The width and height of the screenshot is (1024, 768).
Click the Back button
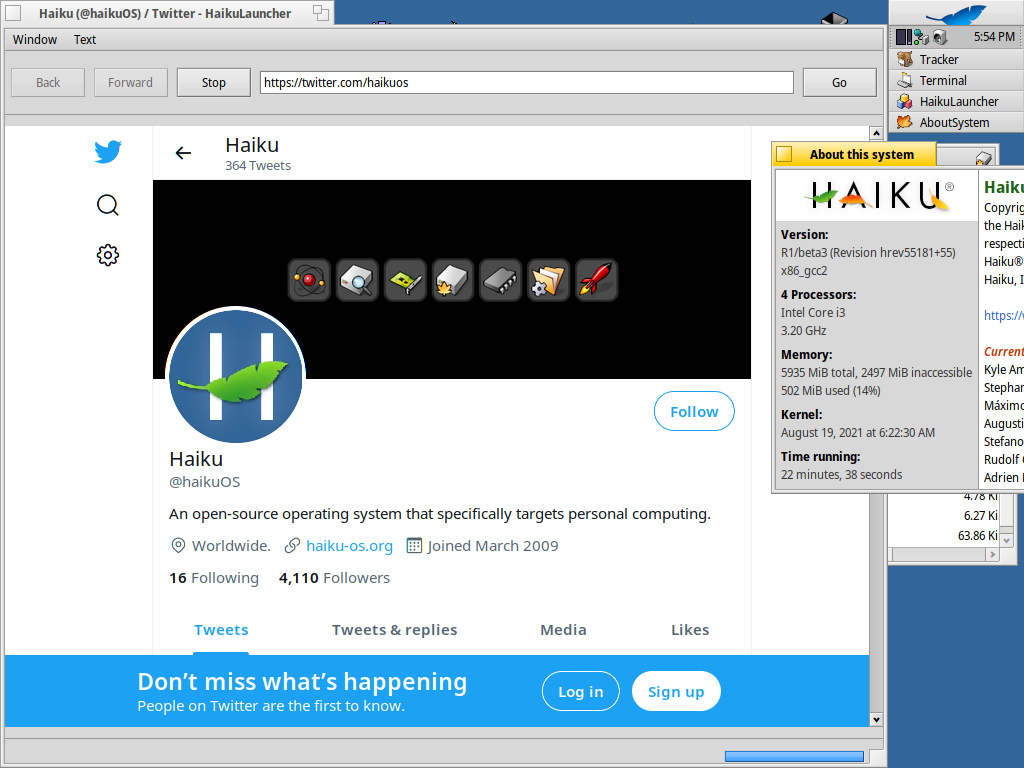coord(48,82)
